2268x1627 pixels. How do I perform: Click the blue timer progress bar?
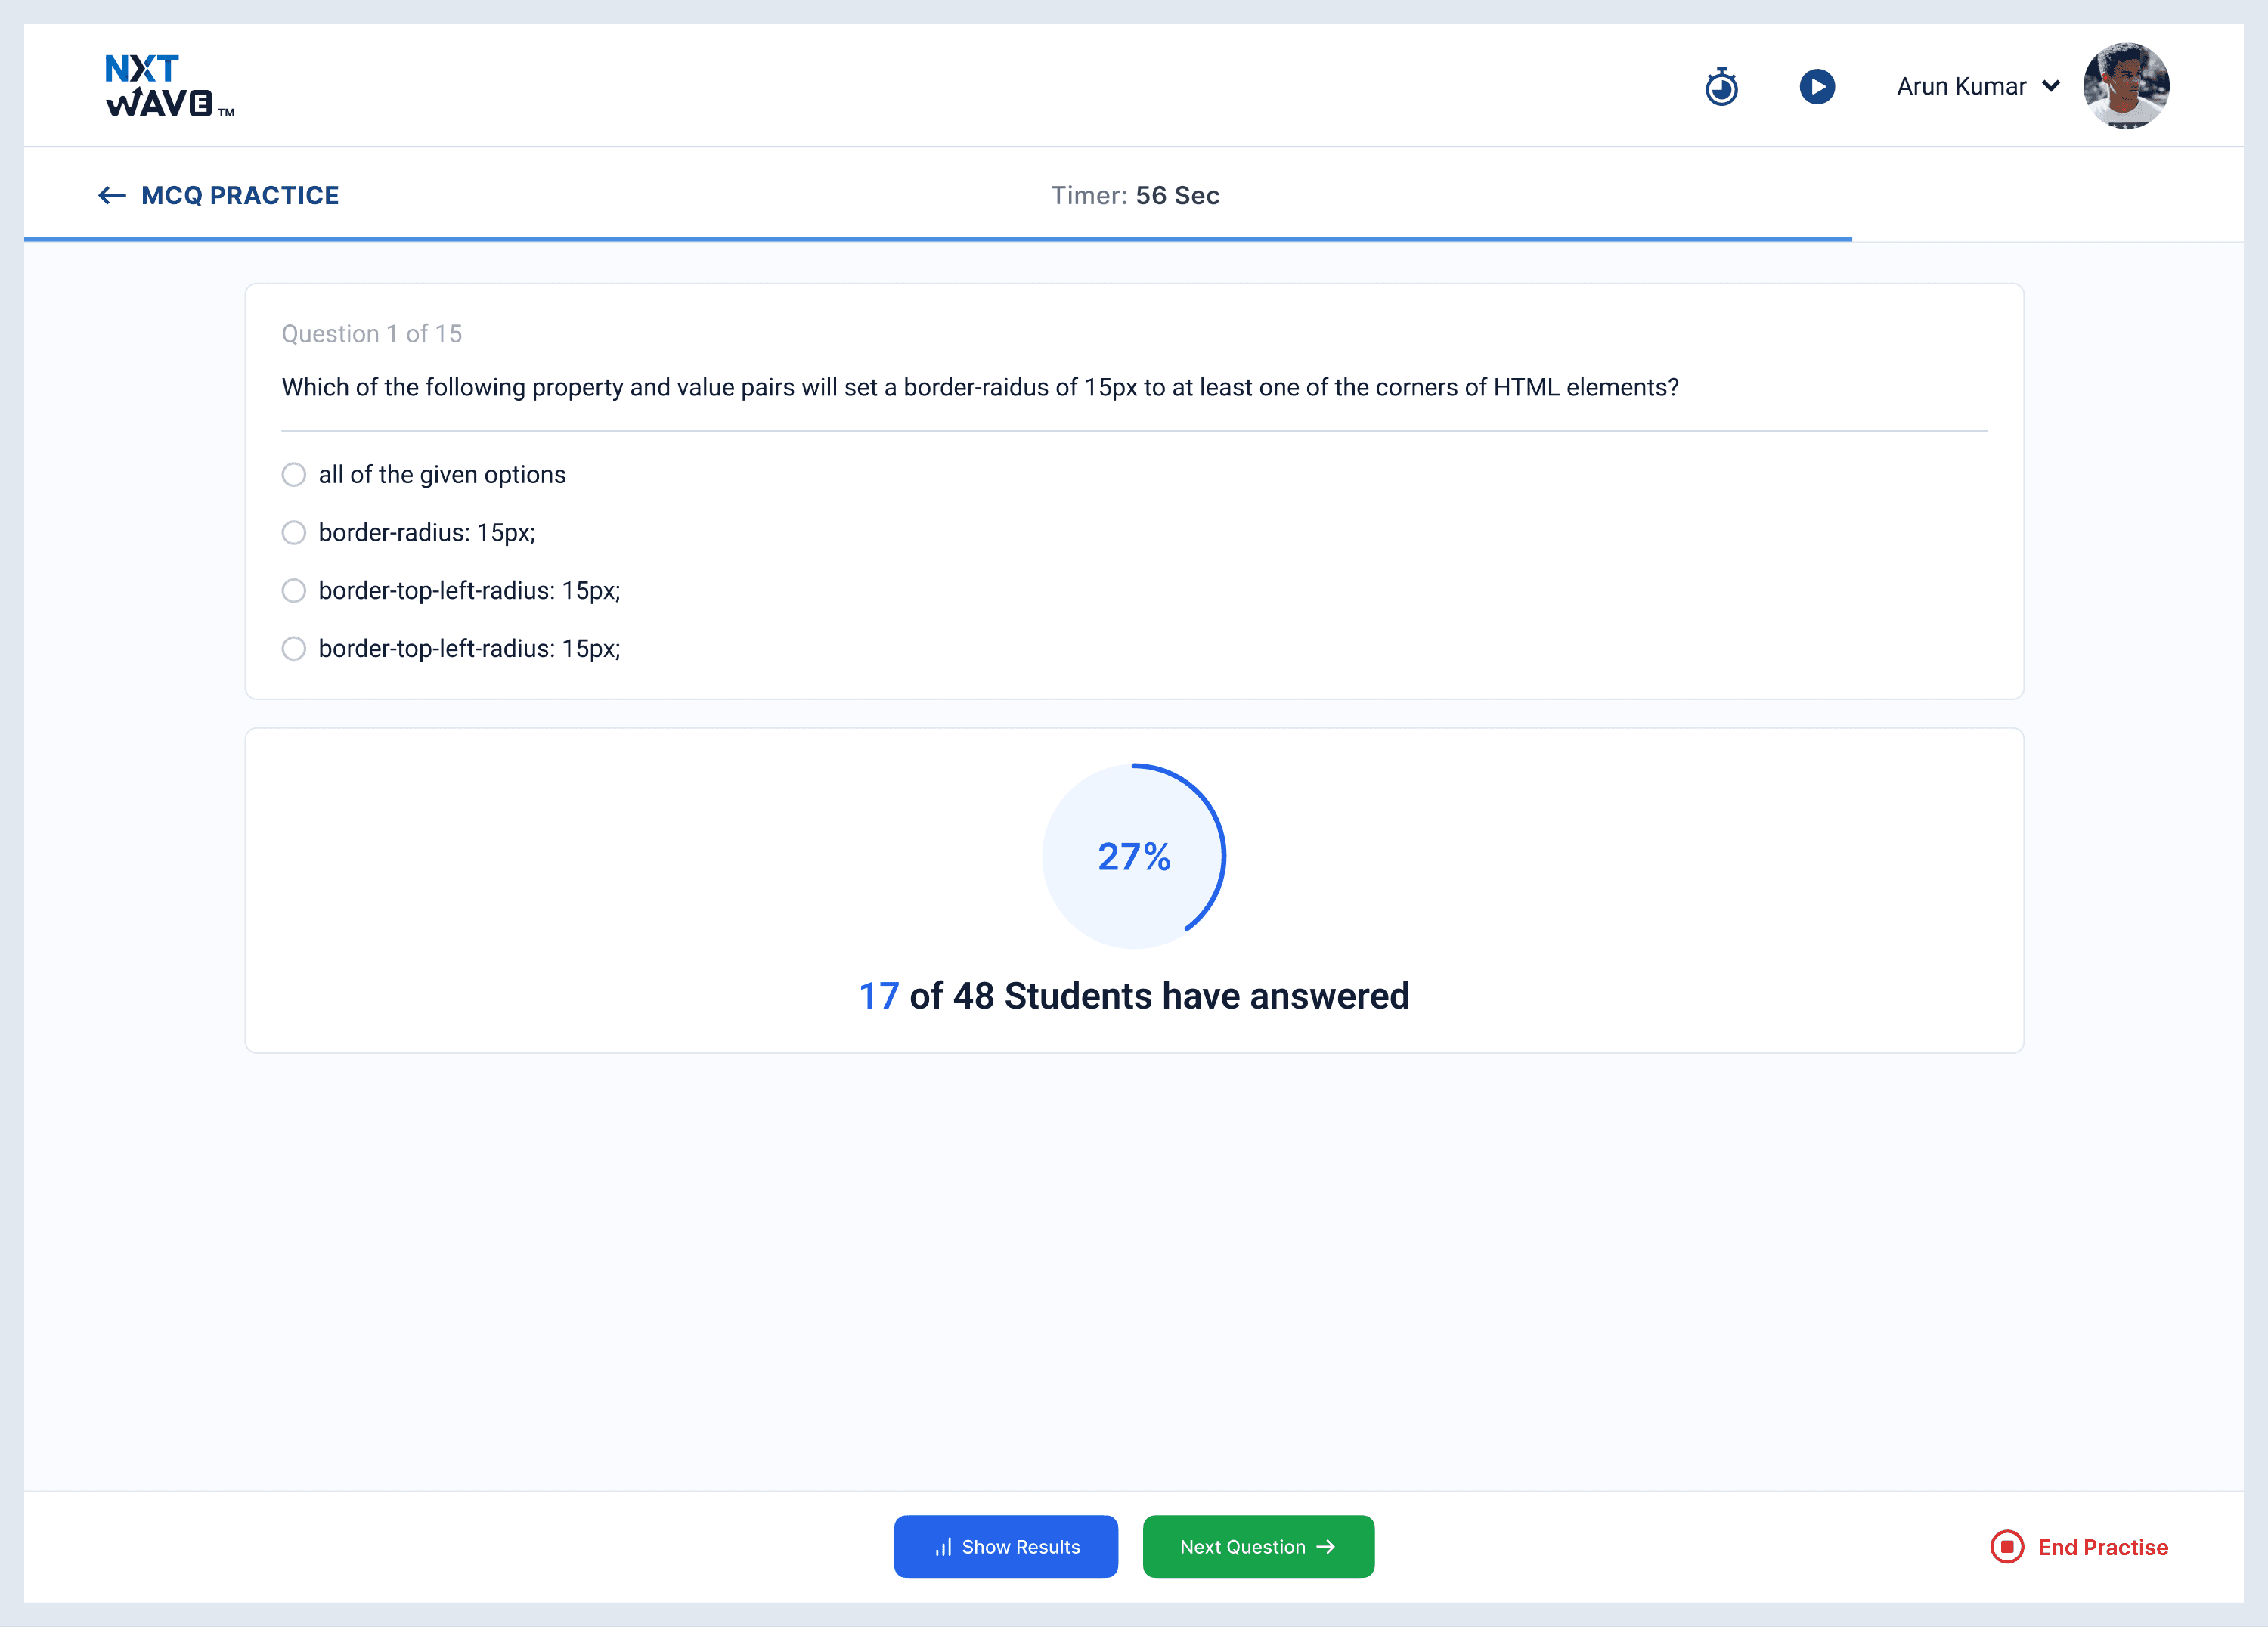point(937,239)
